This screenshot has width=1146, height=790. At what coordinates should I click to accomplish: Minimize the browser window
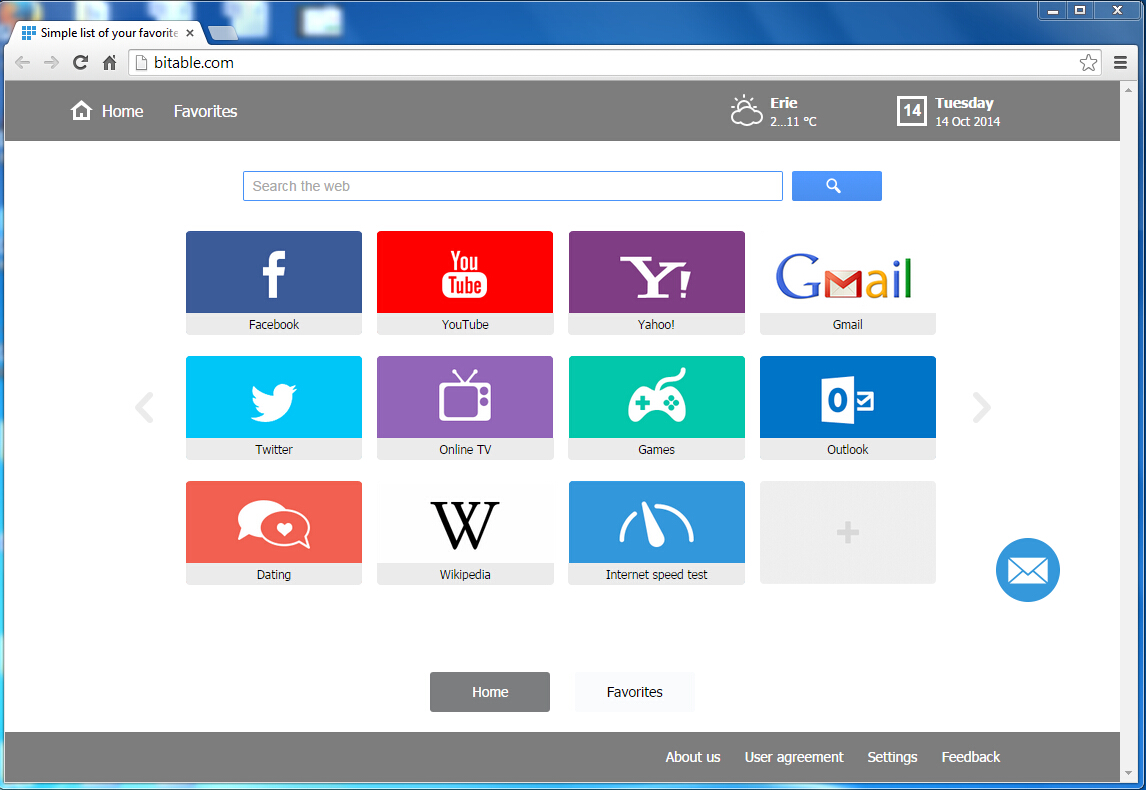[x=1052, y=10]
